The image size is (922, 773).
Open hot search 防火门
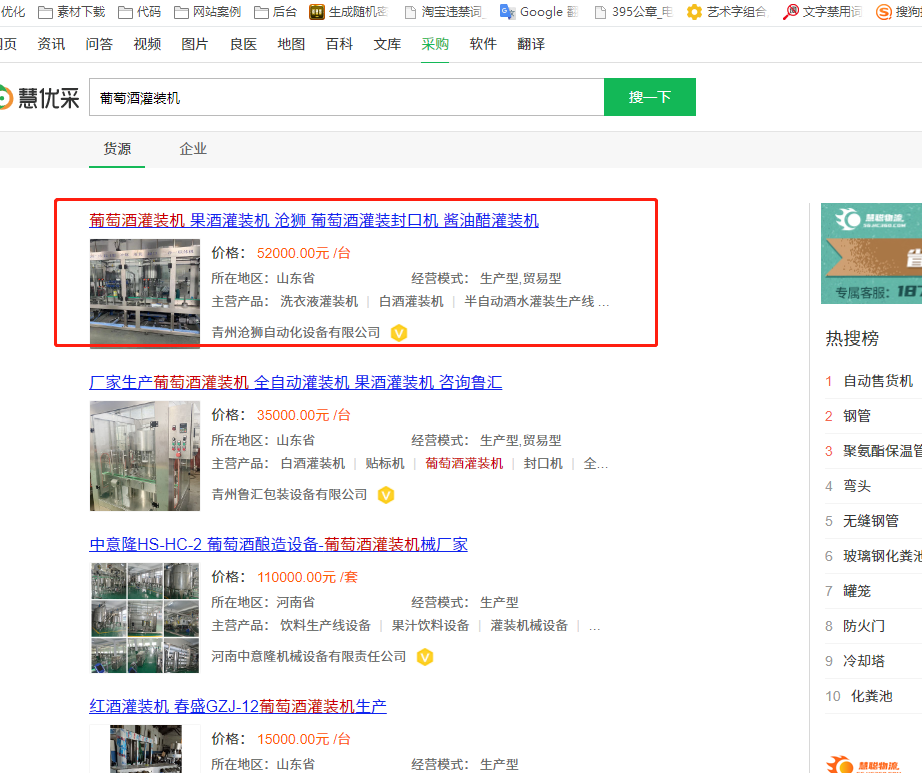pyautogui.click(x=864, y=626)
